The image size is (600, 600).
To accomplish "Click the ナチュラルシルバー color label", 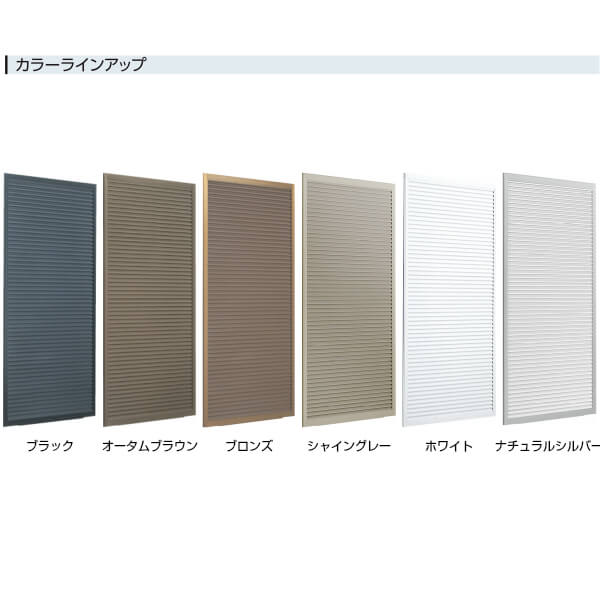I will click(548, 446).
